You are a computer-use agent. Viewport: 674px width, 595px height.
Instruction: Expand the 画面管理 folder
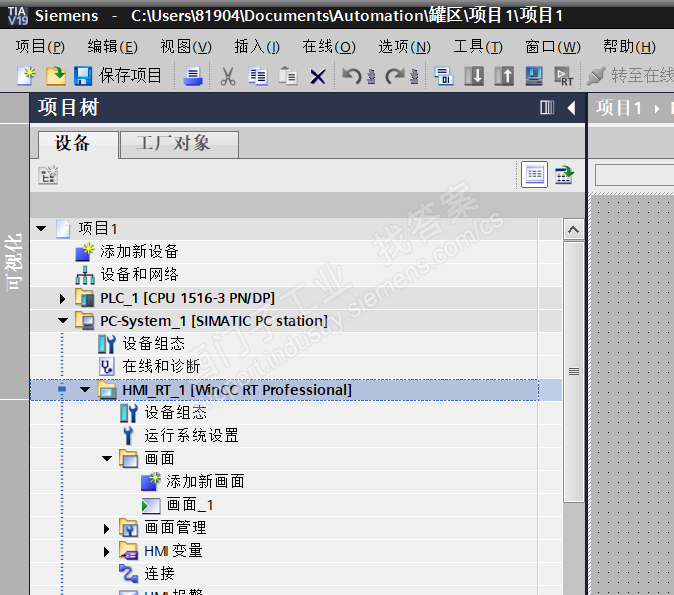click(107, 528)
